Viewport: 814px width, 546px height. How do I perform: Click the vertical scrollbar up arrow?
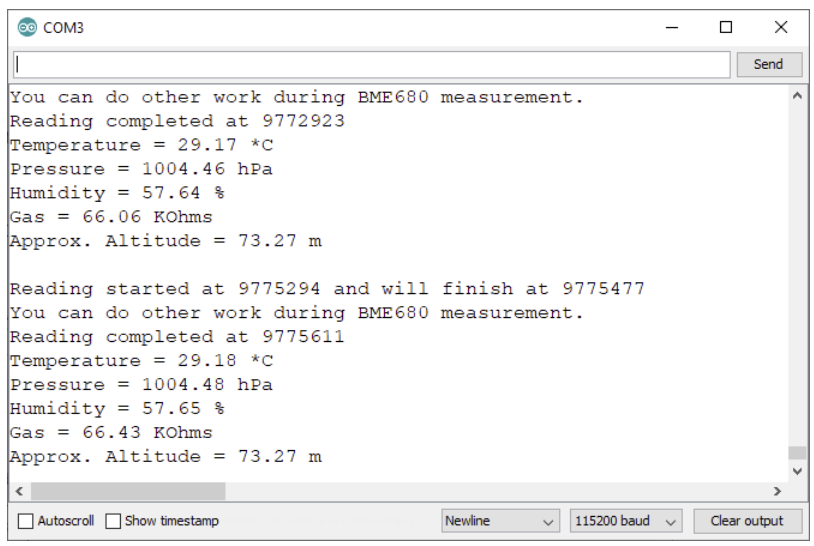[x=796, y=97]
